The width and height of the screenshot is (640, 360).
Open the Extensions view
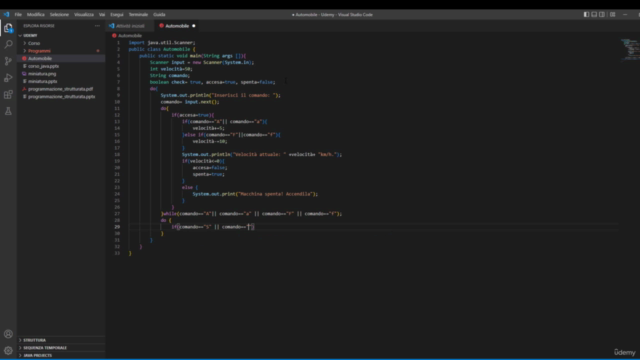(x=8, y=94)
